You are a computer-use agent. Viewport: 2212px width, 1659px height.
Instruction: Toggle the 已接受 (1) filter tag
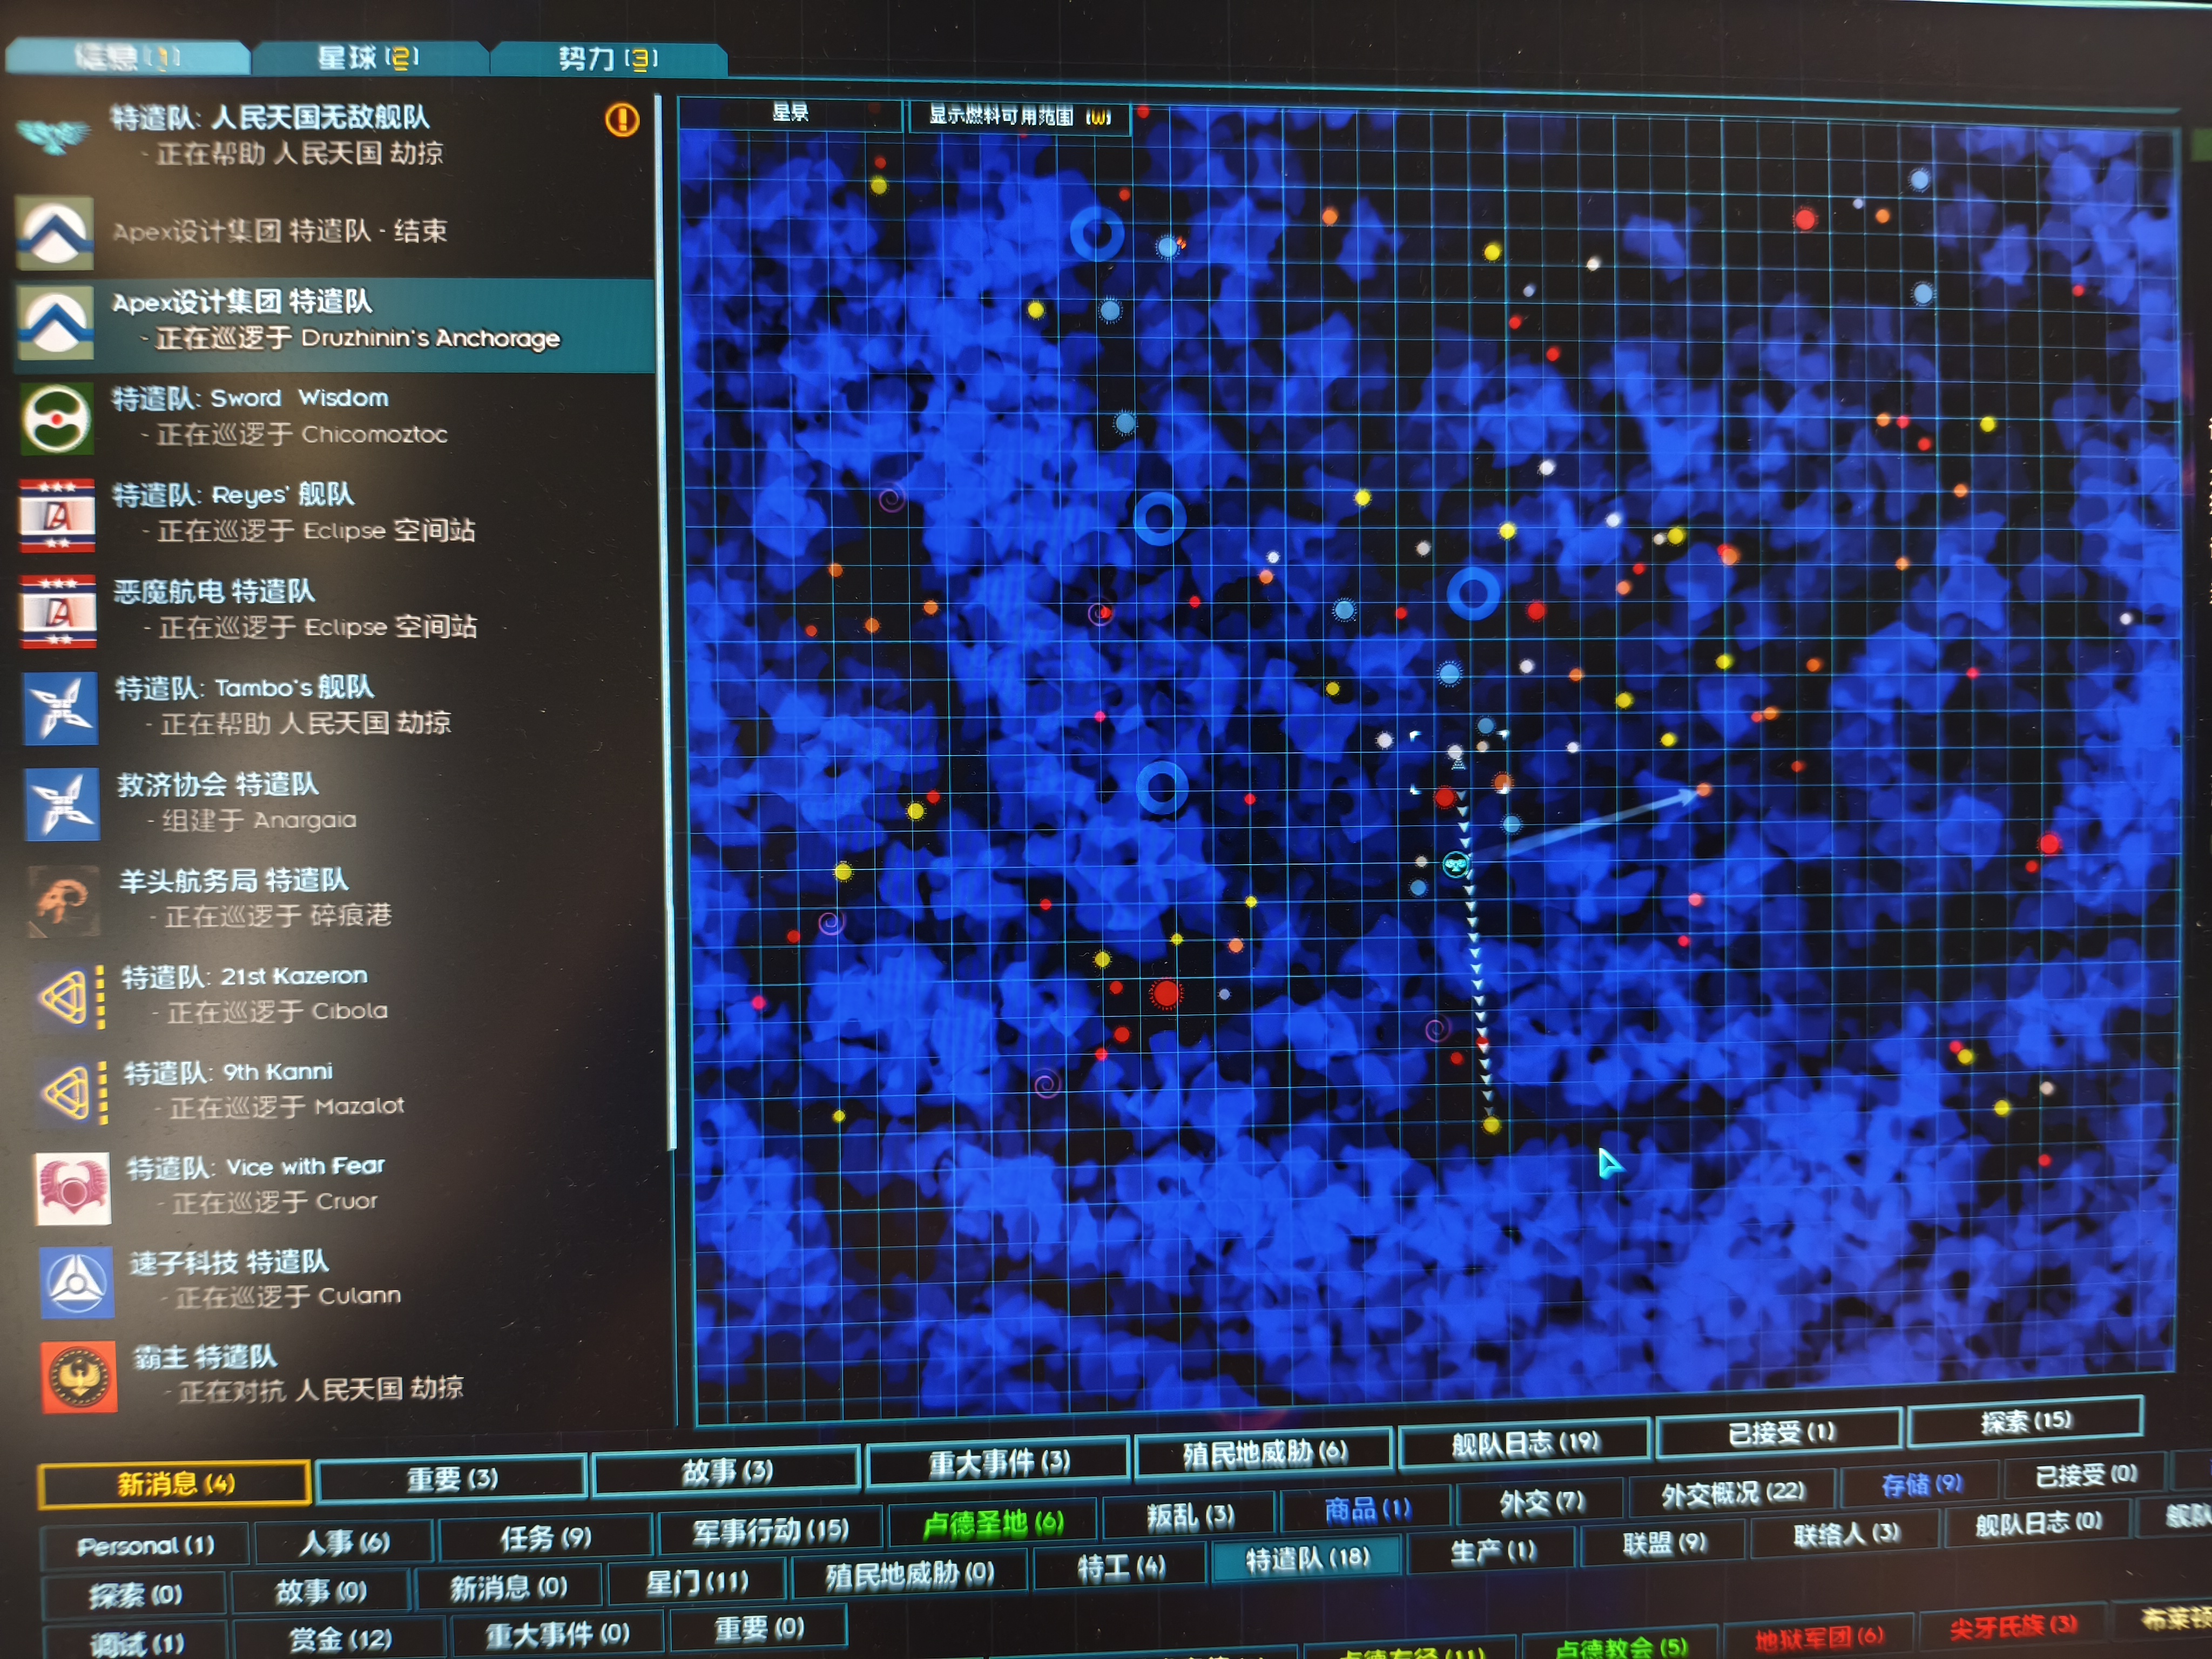click(1780, 1432)
